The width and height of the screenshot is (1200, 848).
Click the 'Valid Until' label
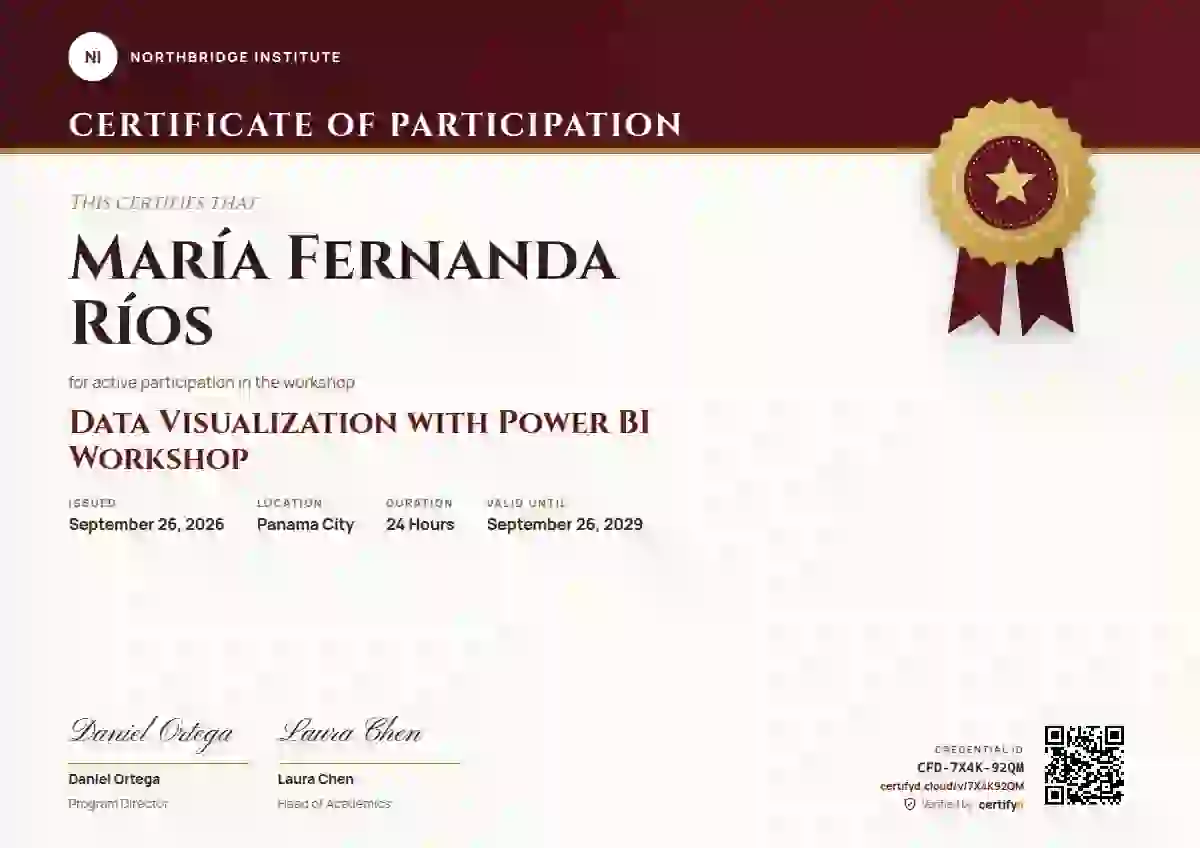point(526,503)
